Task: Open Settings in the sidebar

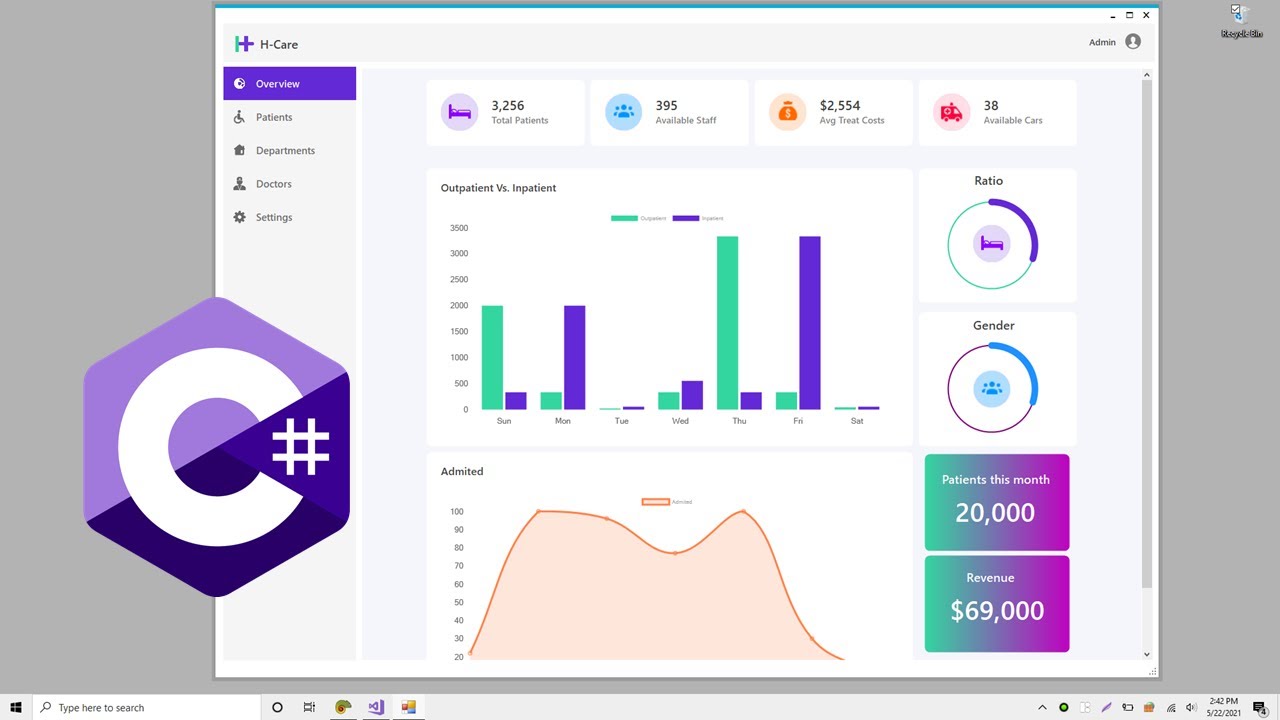Action: point(289,217)
